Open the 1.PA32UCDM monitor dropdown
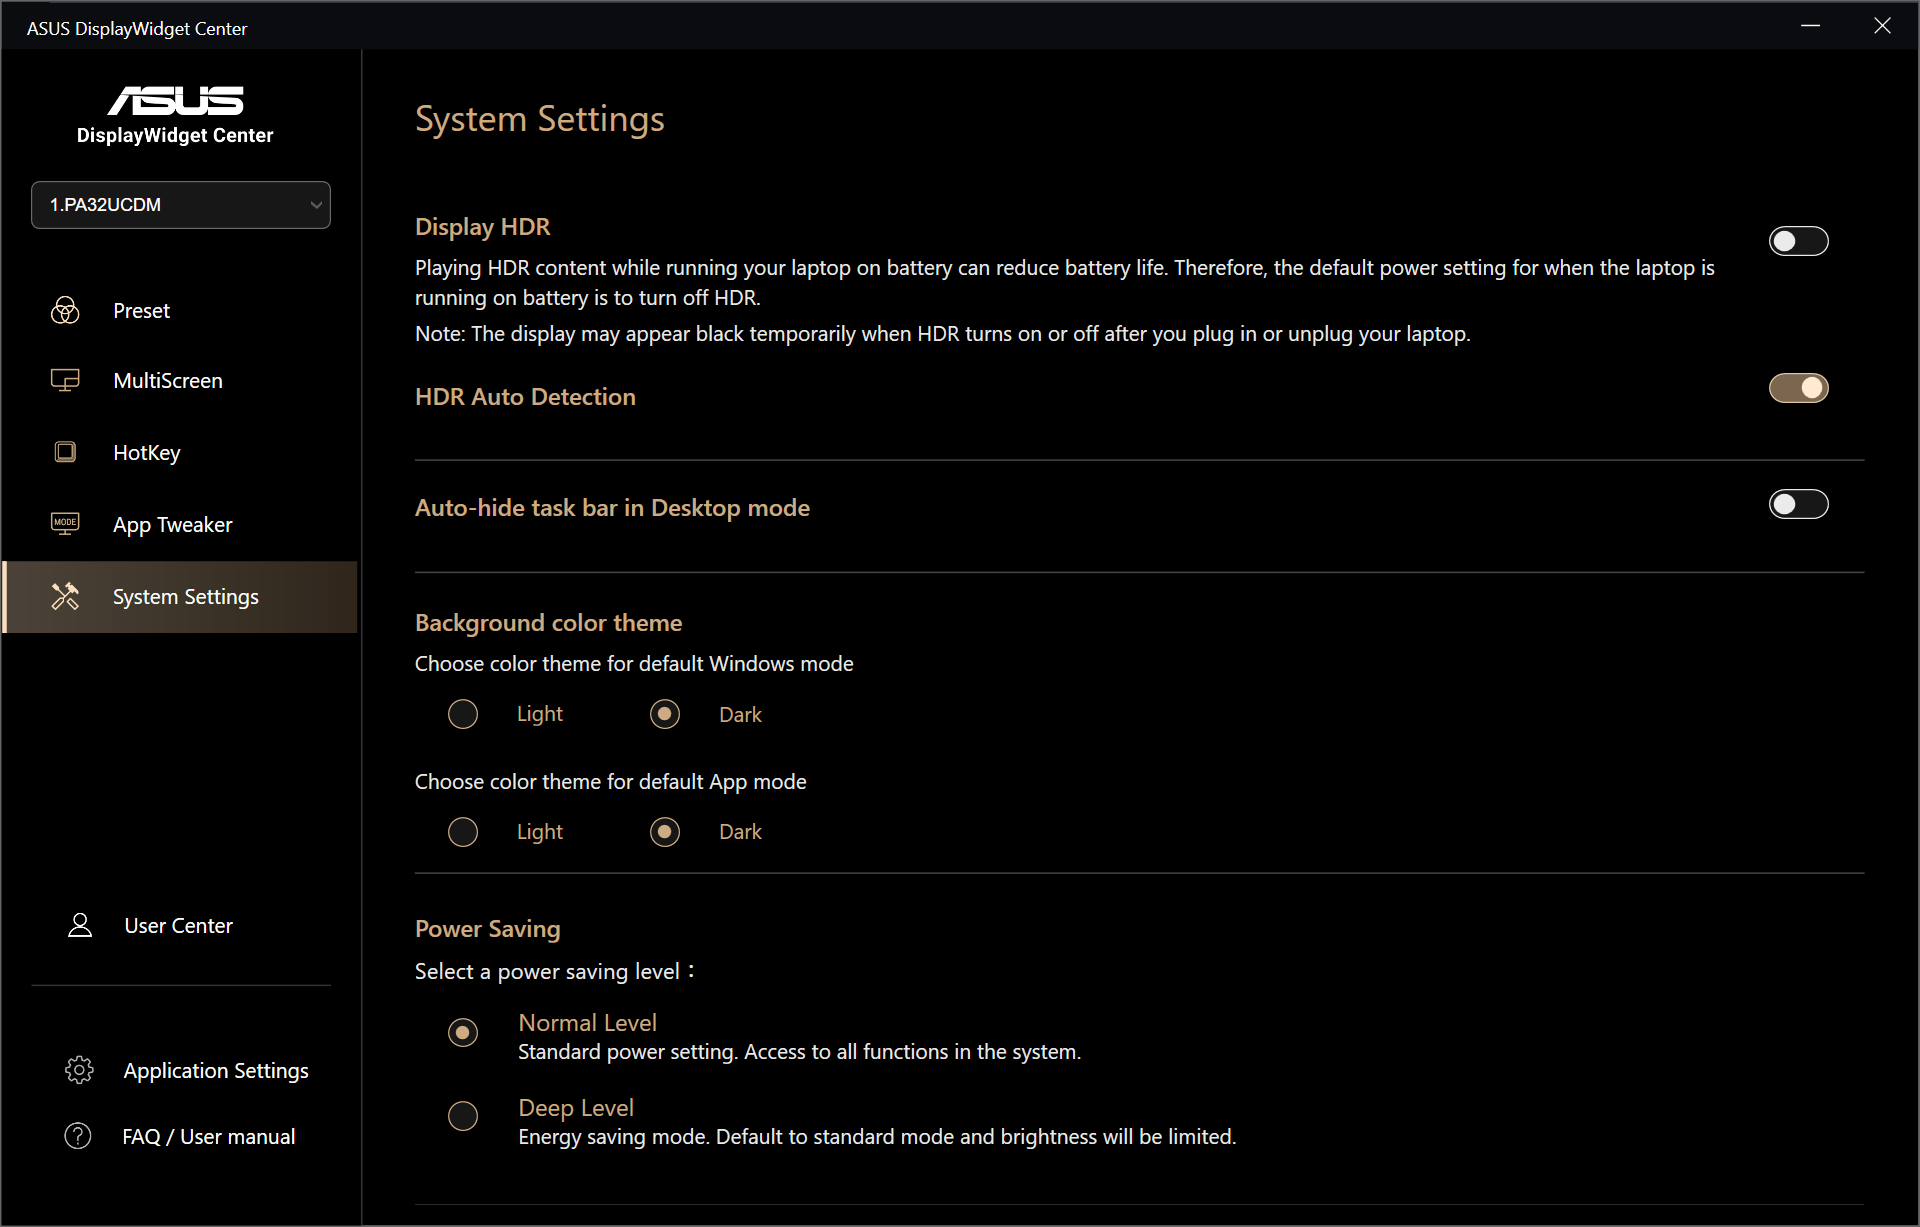This screenshot has height=1227, width=1920. pos(180,205)
